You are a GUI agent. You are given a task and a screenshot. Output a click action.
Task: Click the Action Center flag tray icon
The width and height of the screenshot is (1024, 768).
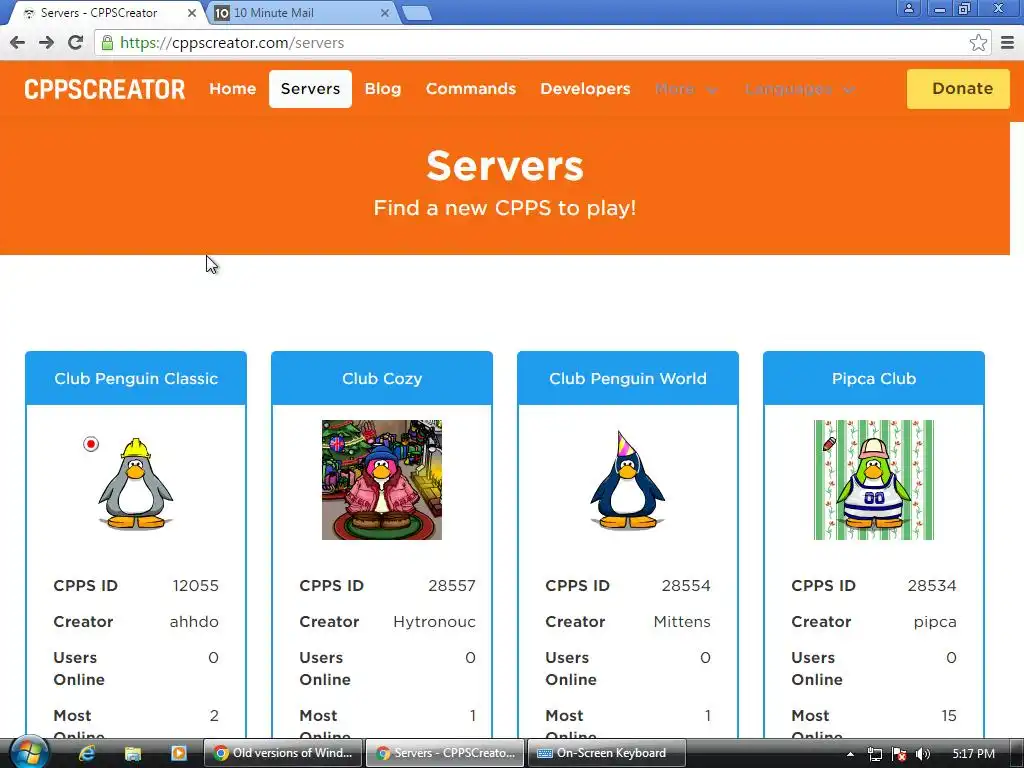coord(899,754)
